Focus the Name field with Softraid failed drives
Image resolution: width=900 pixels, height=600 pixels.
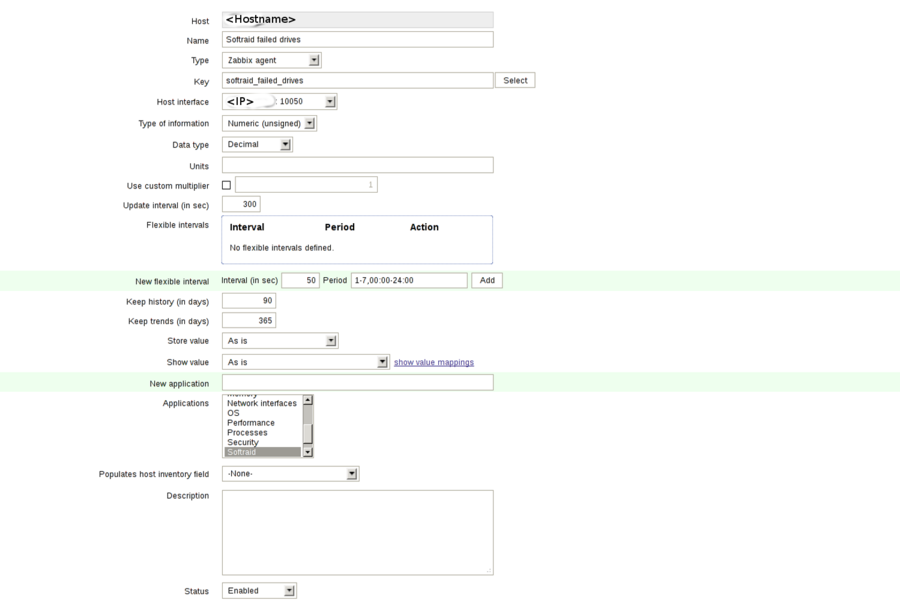click(357, 40)
